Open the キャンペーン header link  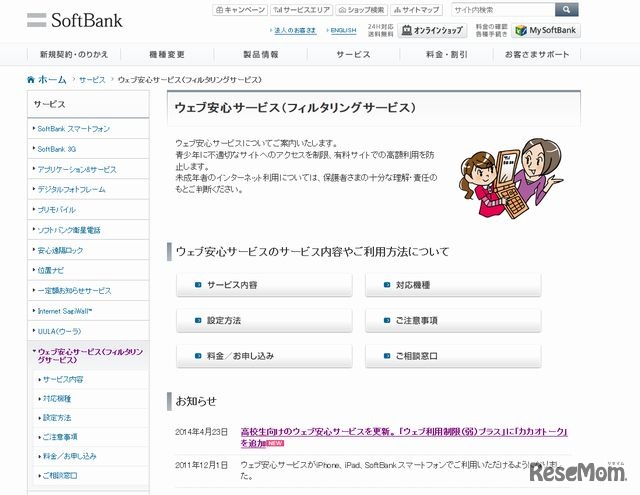pyautogui.click(x=240, y=10)
